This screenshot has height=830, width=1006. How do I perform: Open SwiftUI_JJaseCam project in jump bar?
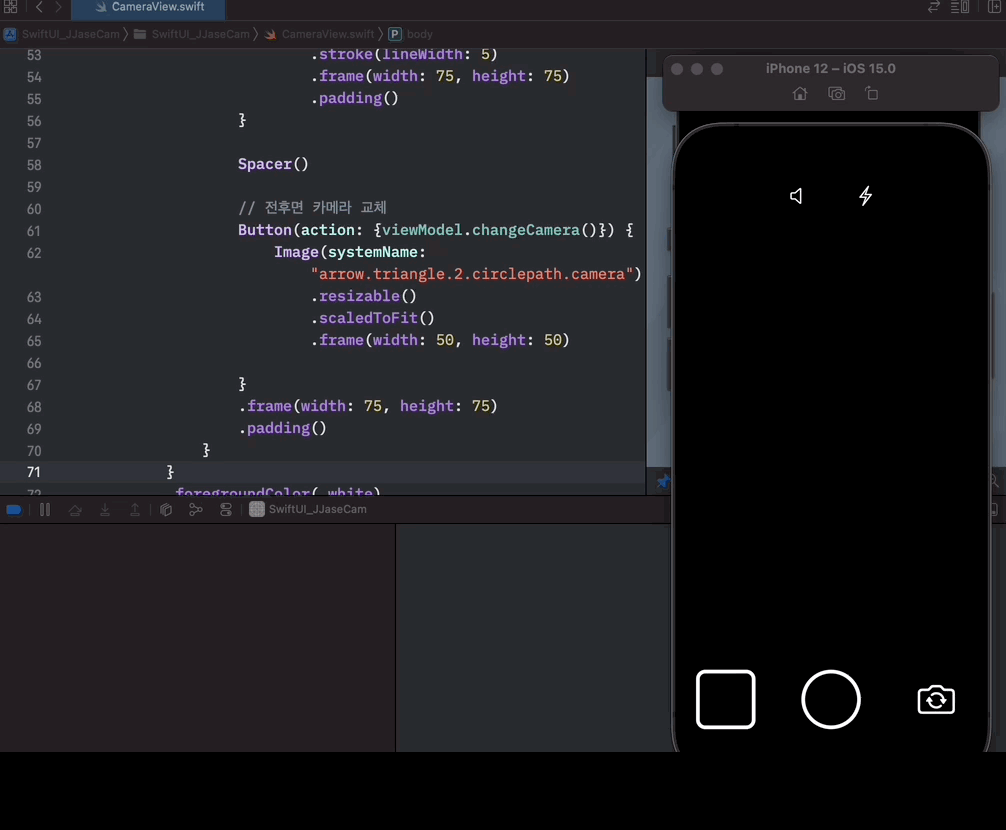[62, 34]
